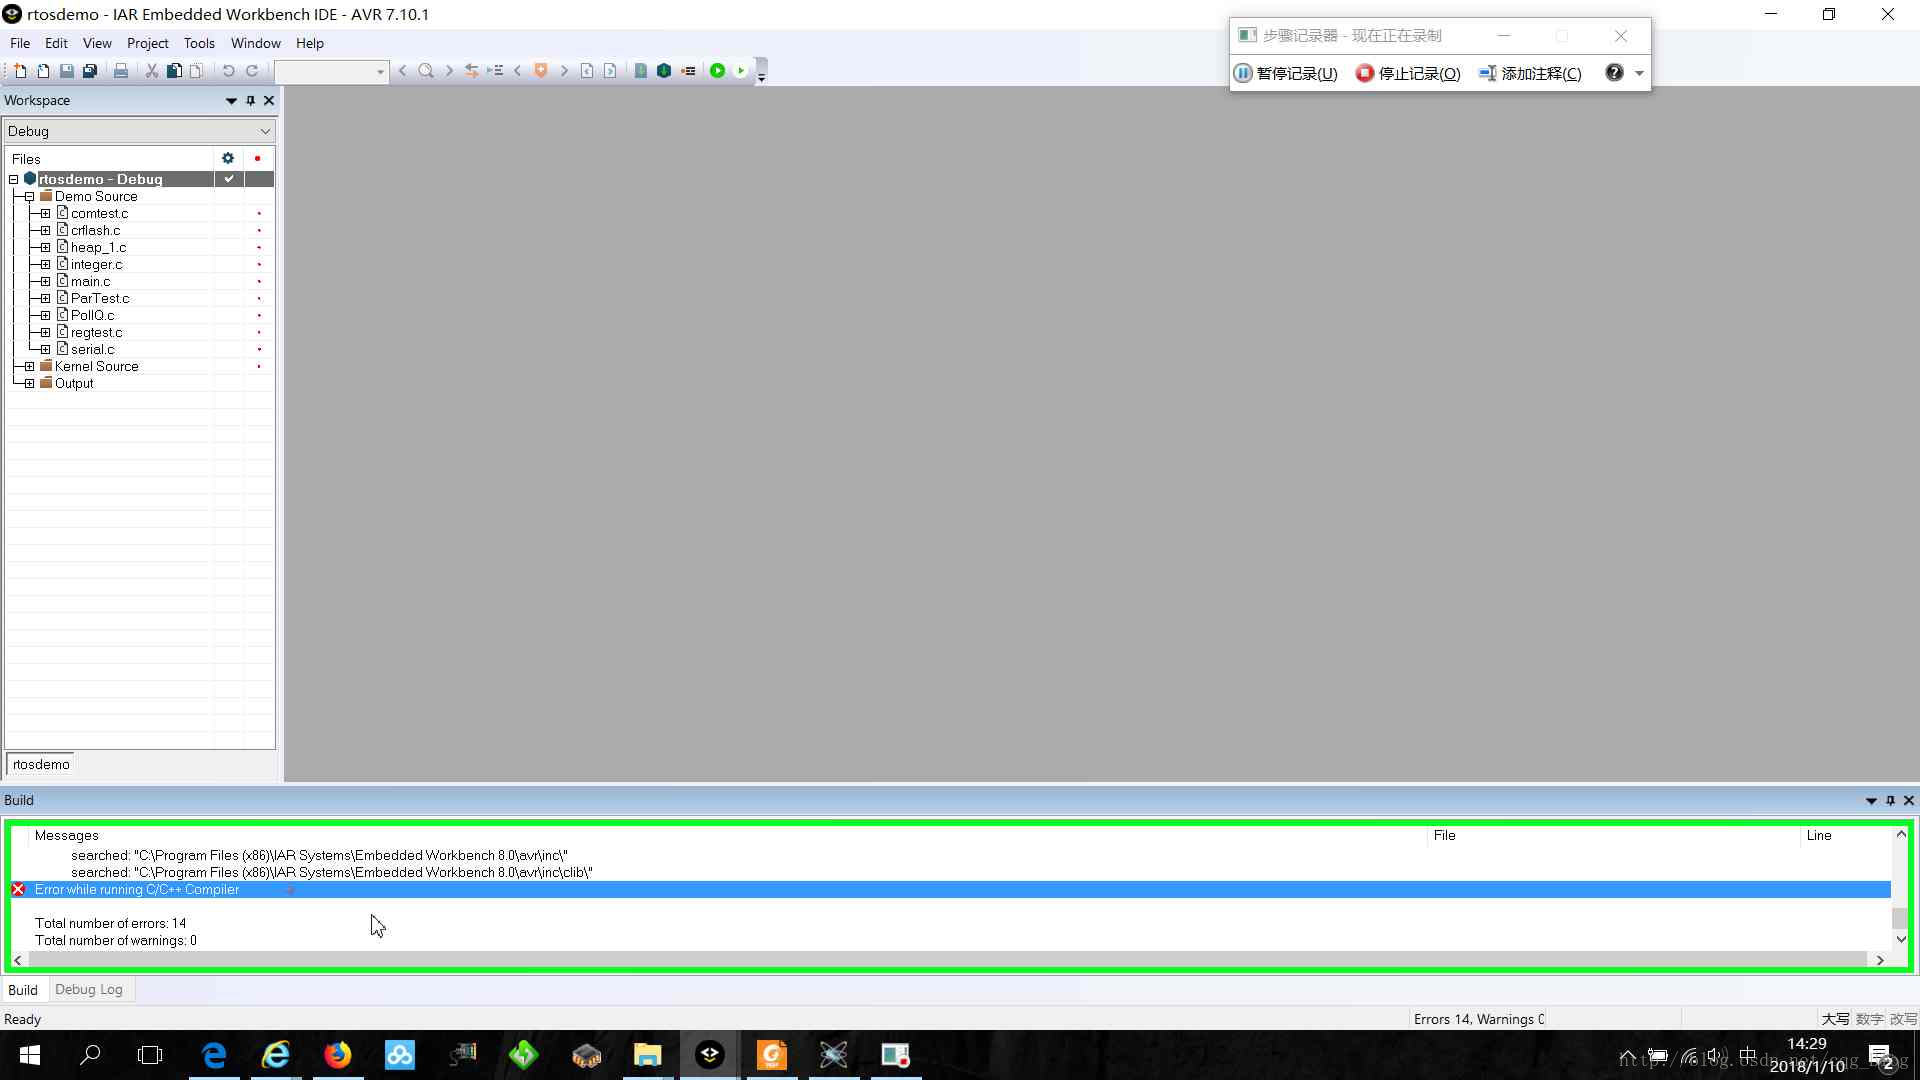This screenshot has height=1080, width=1920.
Task: Stop recording in the Steps Recorder
Action: (1409, 73)
